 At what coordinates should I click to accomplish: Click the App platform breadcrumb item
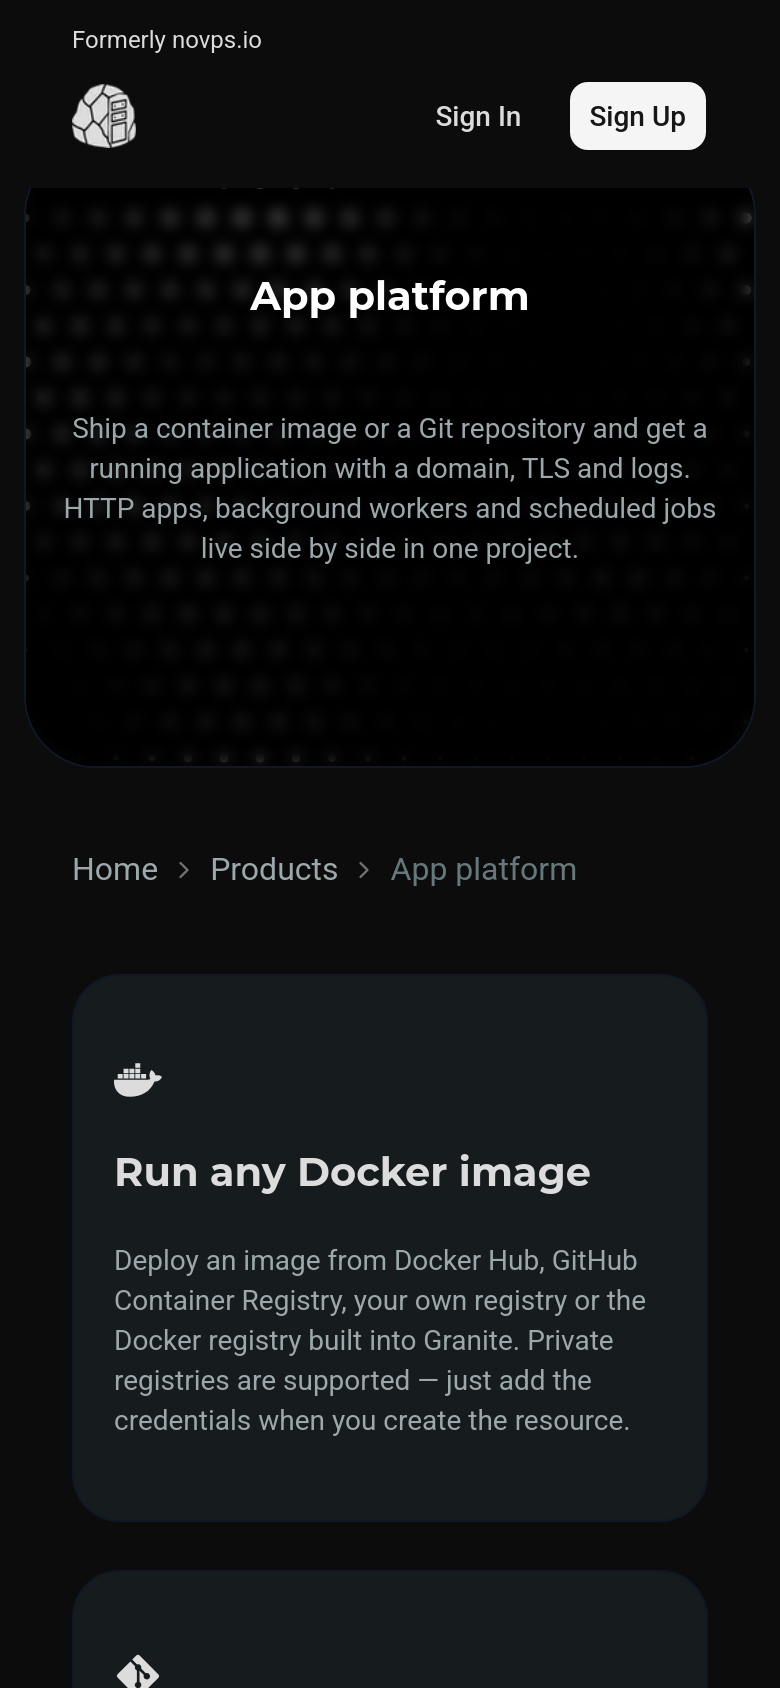pyautogui.click(x=483, y=869)
